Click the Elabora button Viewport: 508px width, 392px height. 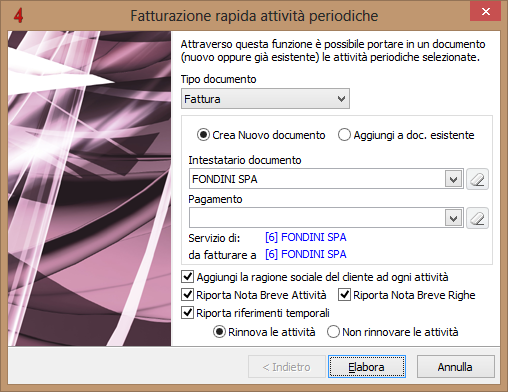pyautogui.click(x=367, y=367)
